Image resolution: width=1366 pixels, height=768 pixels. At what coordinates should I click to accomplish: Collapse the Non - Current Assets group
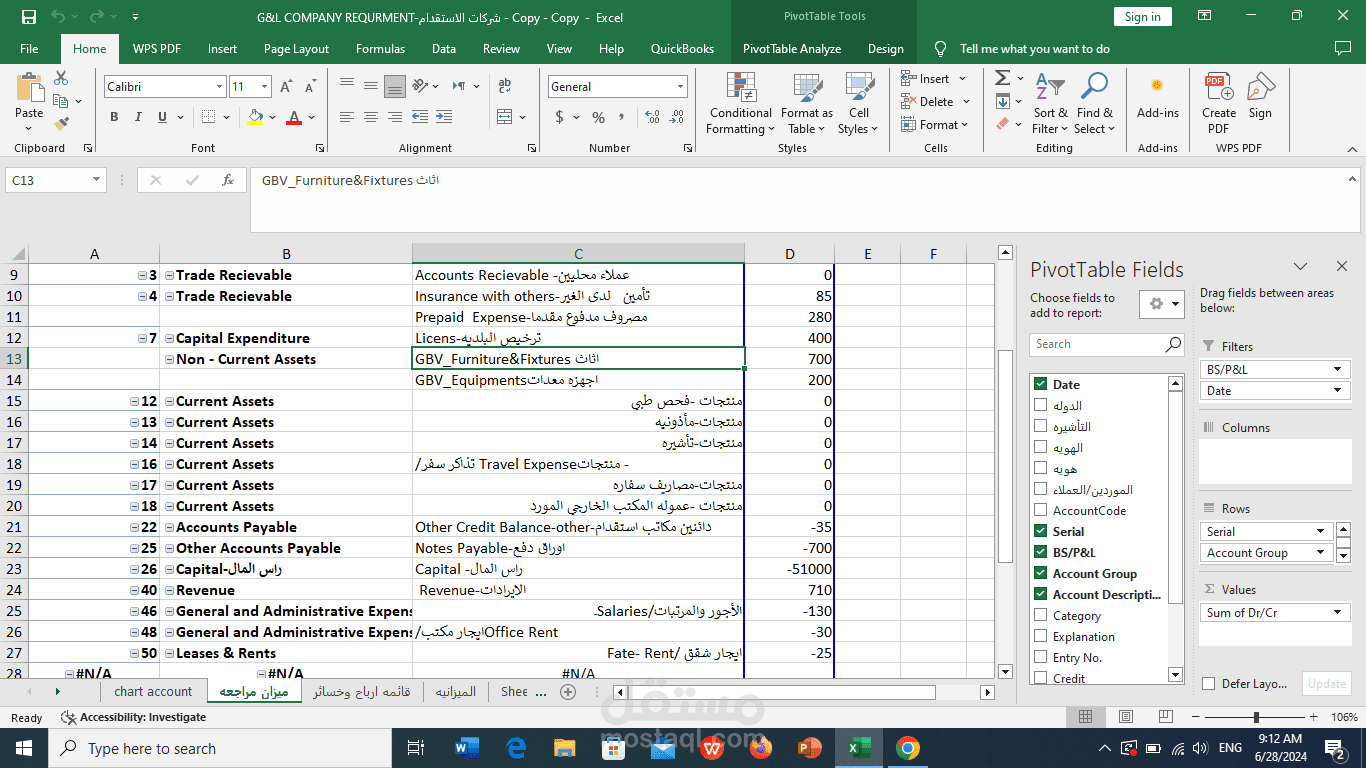pos(169,359)
